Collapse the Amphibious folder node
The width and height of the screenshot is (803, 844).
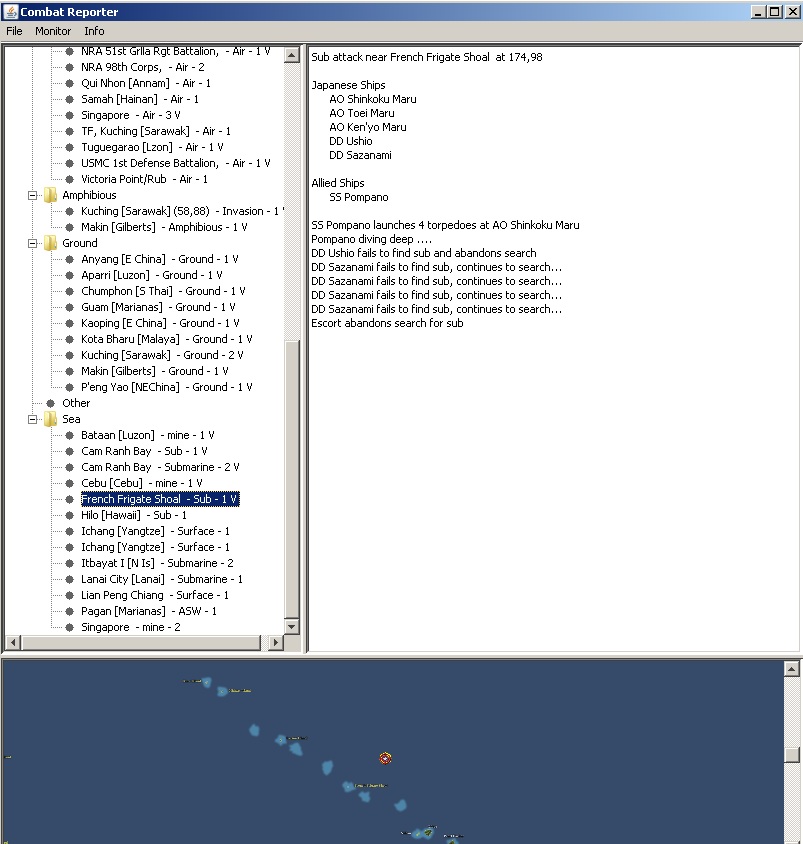(32, 195)
